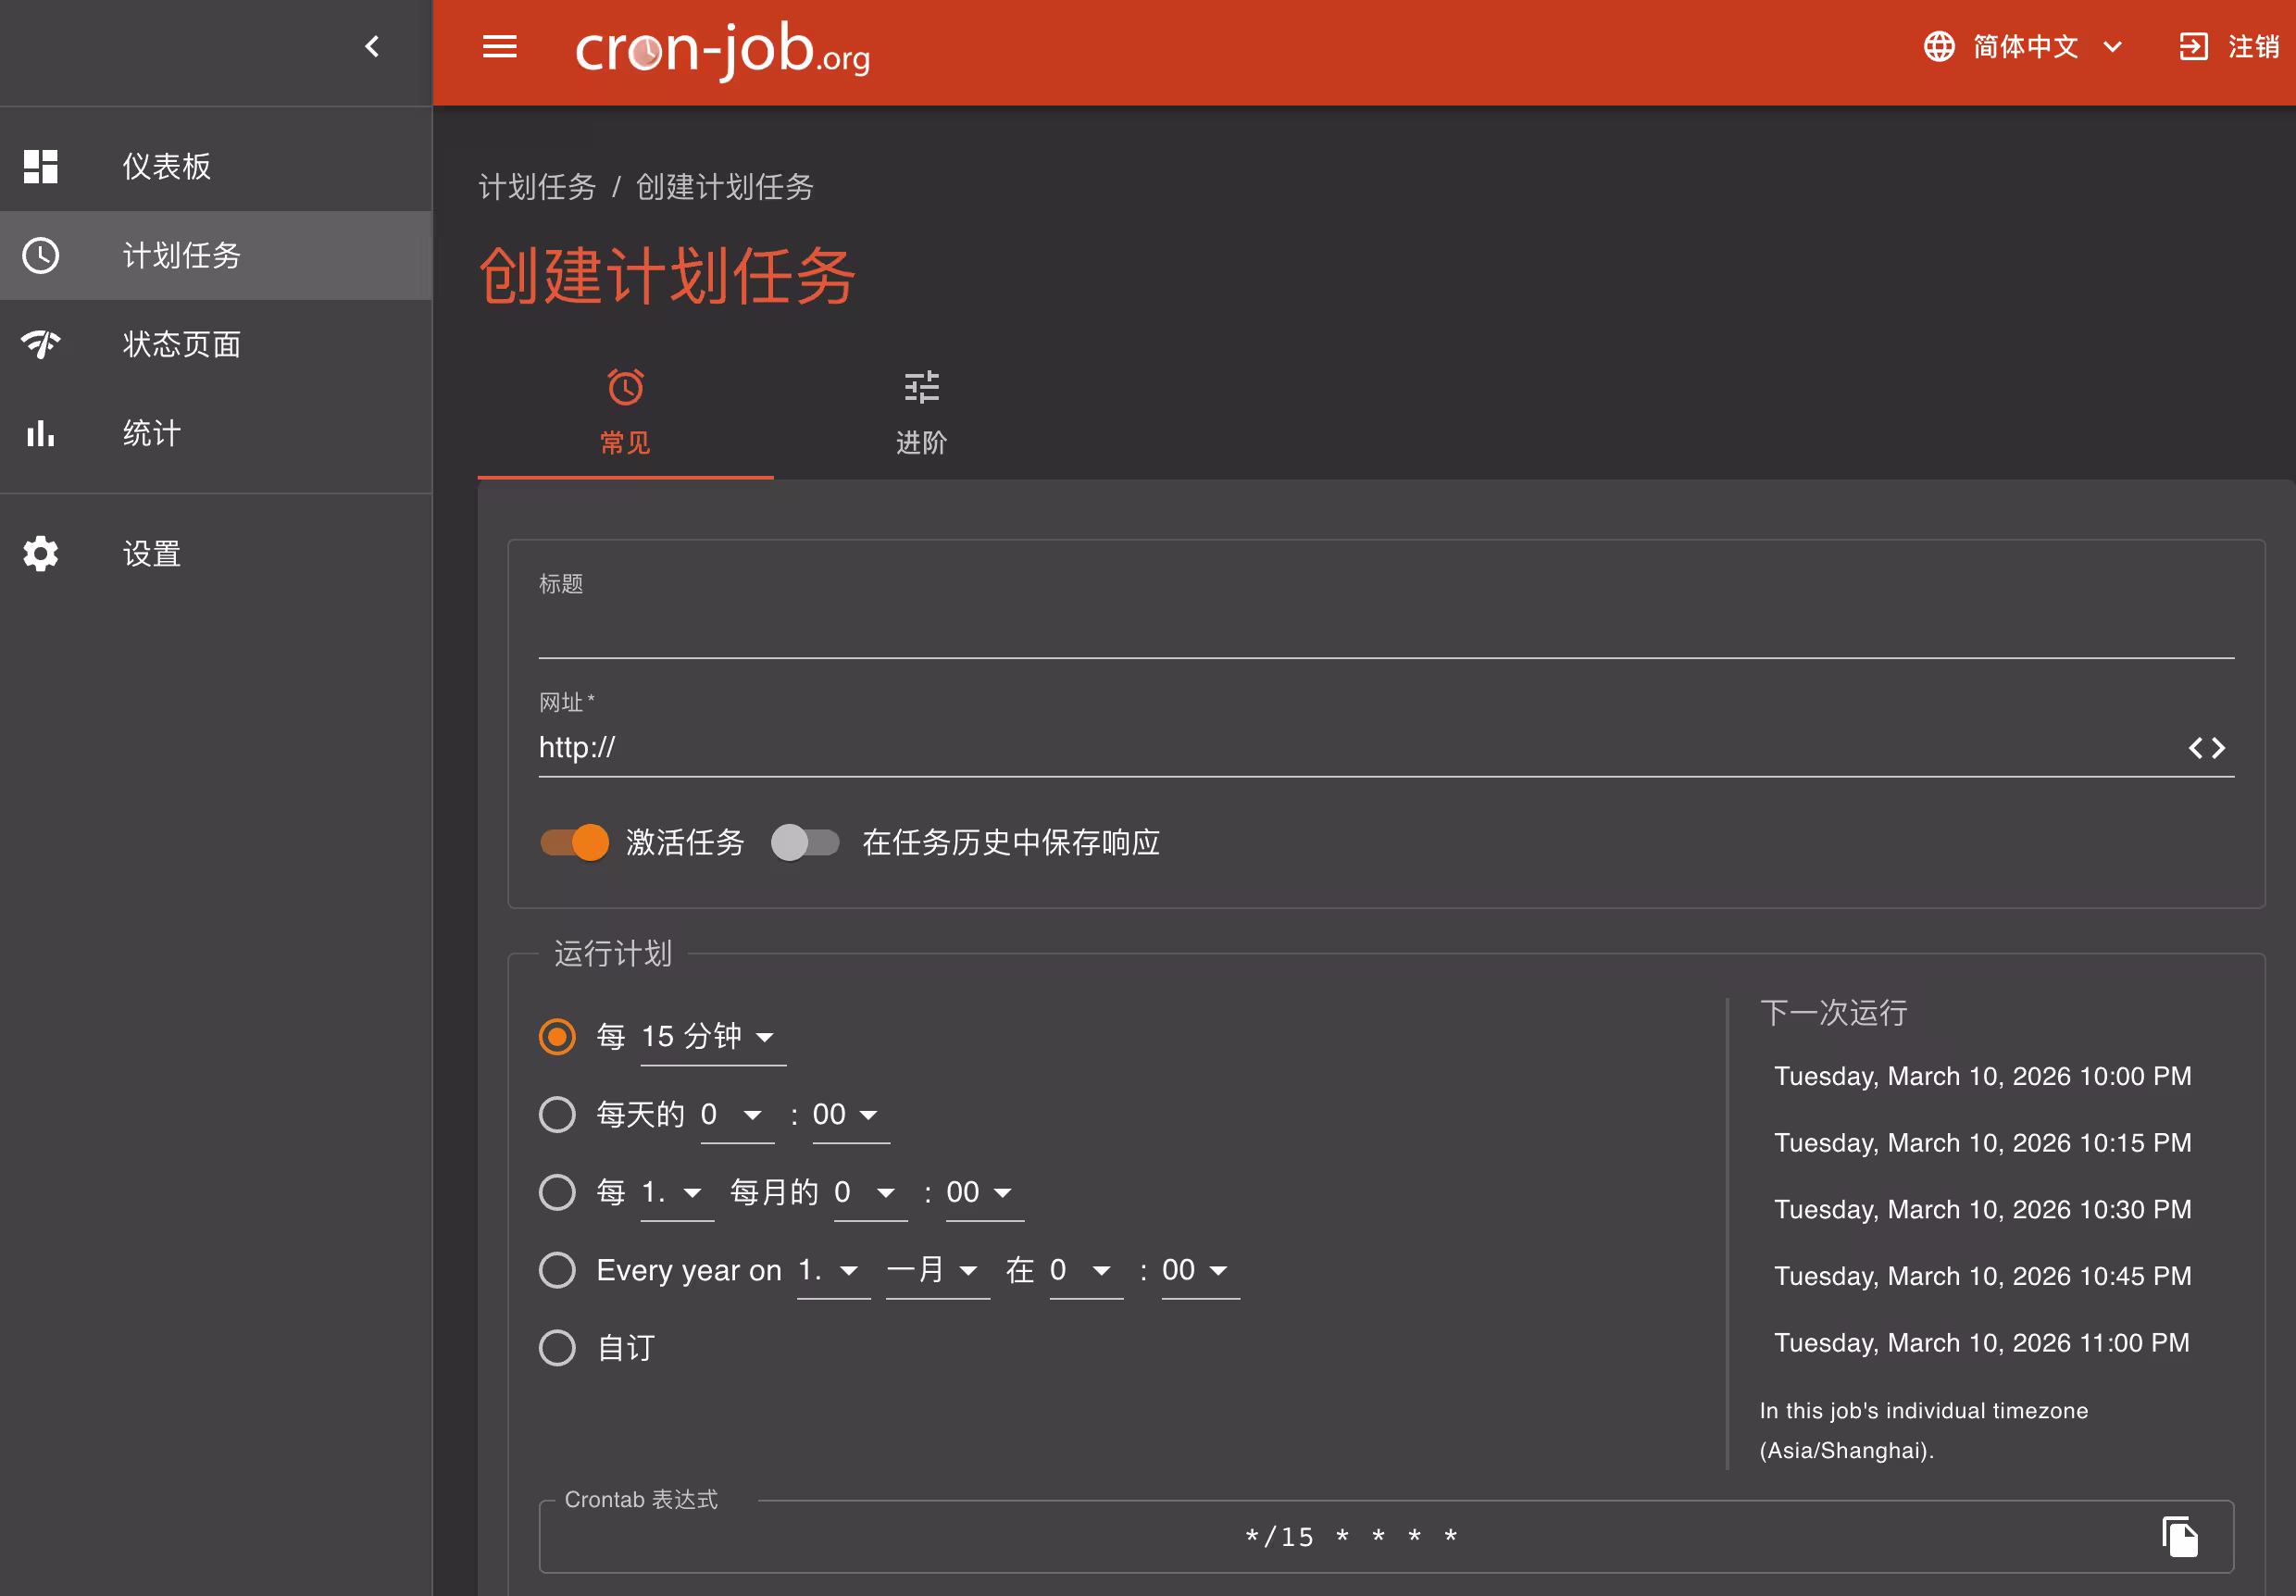Insert a placeholder via the <> icon in URL field
Screen dimensions: 2296x1596
point(2207,747)
